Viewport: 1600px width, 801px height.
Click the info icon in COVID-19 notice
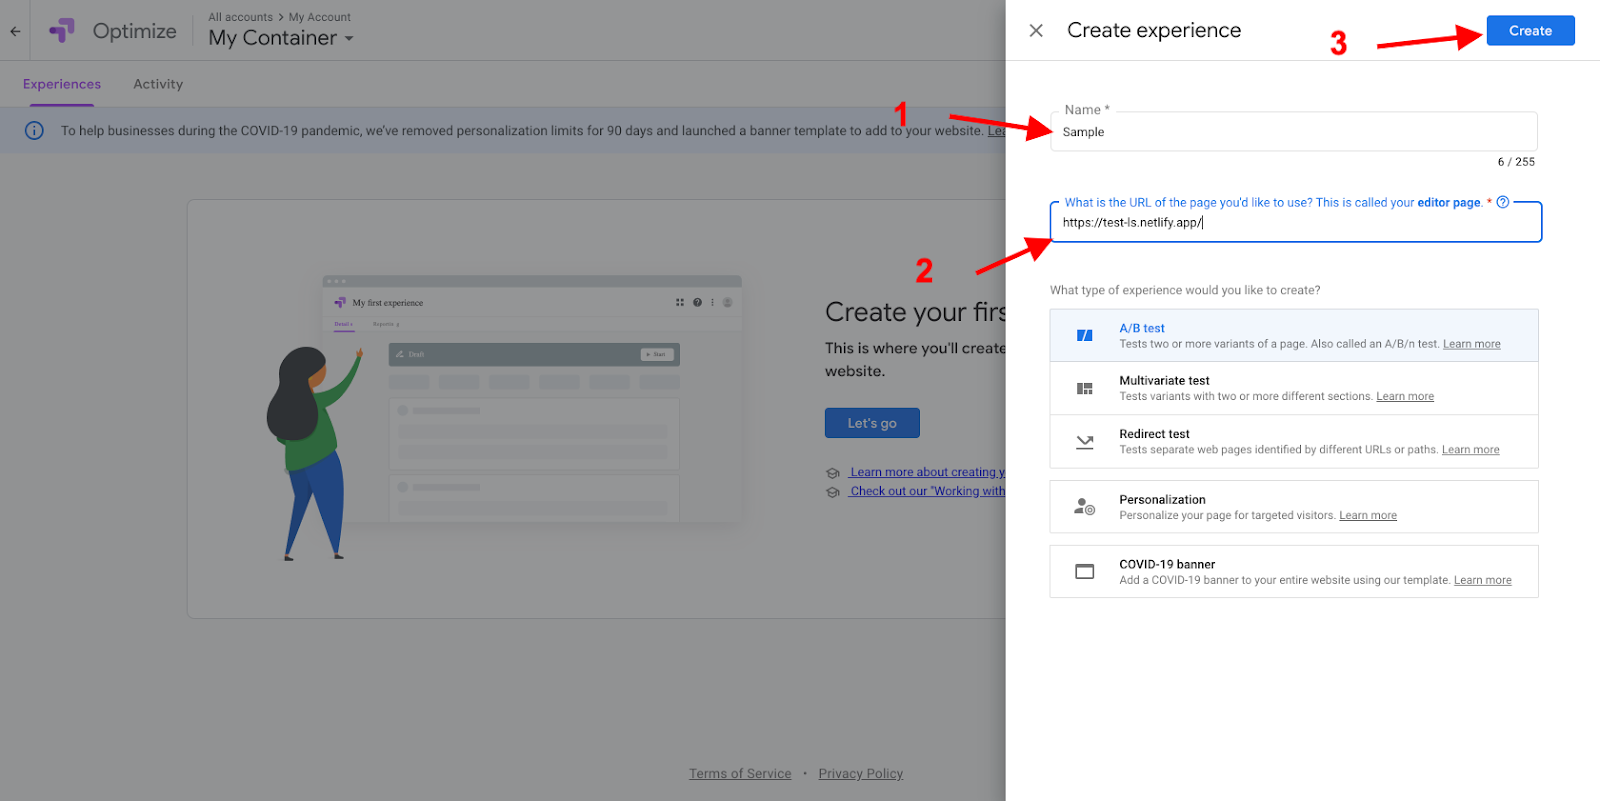pyautogui.click(x=34, y=131)
